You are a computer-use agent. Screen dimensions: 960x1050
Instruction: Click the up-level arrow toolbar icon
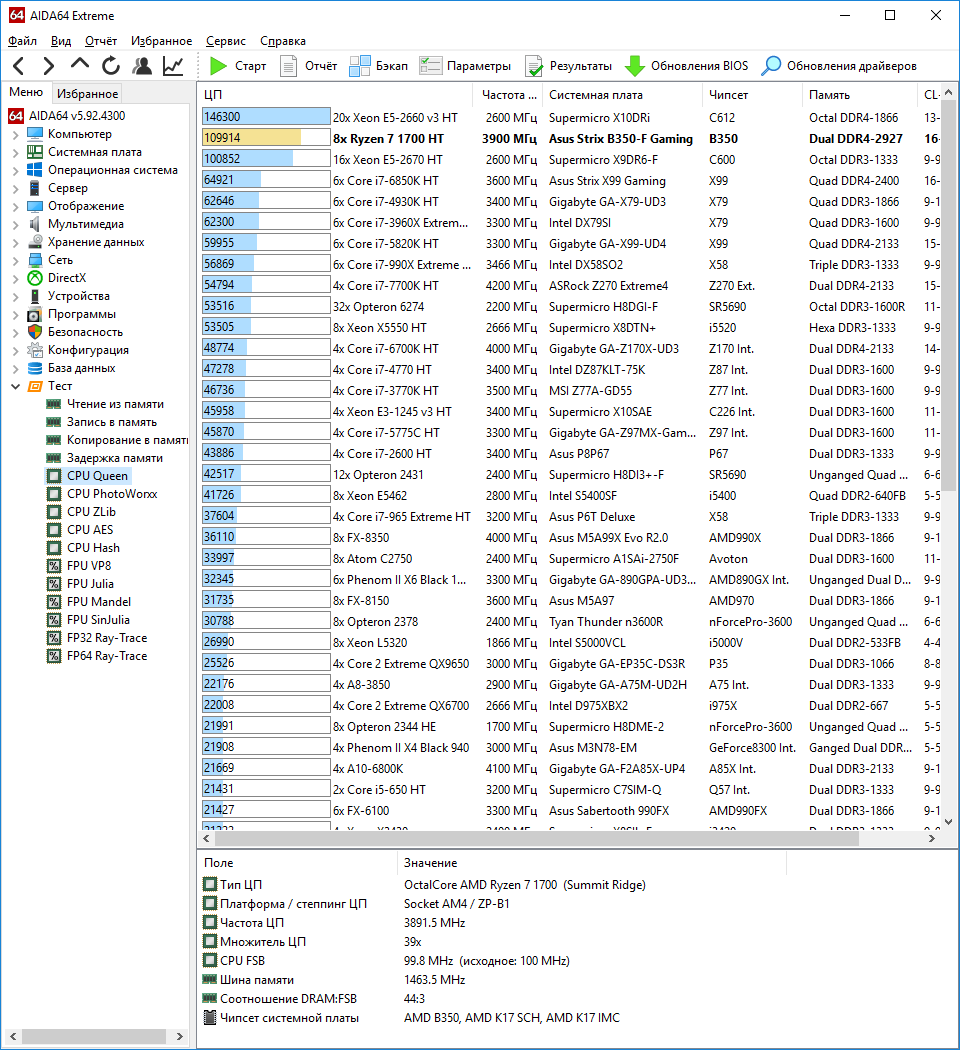click(x=80, y=65)
